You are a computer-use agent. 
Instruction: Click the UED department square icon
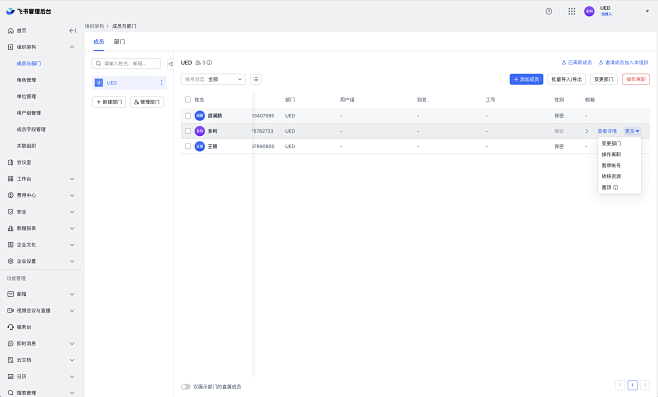point(99,83)
